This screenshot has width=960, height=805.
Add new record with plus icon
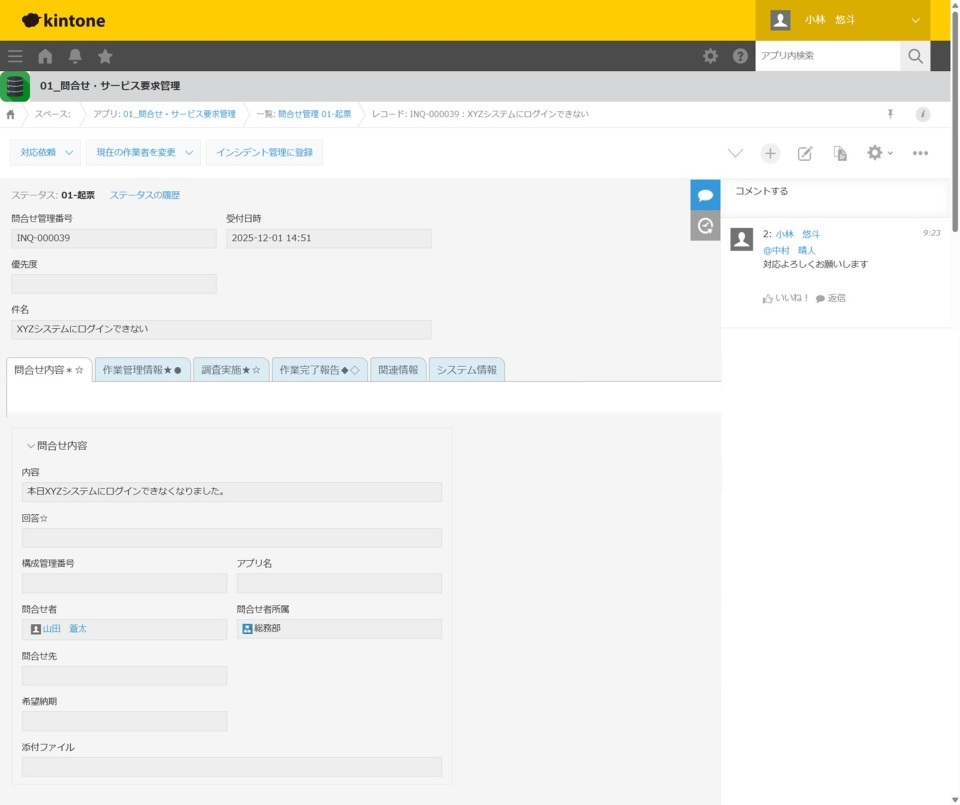(x=770, y=153)
